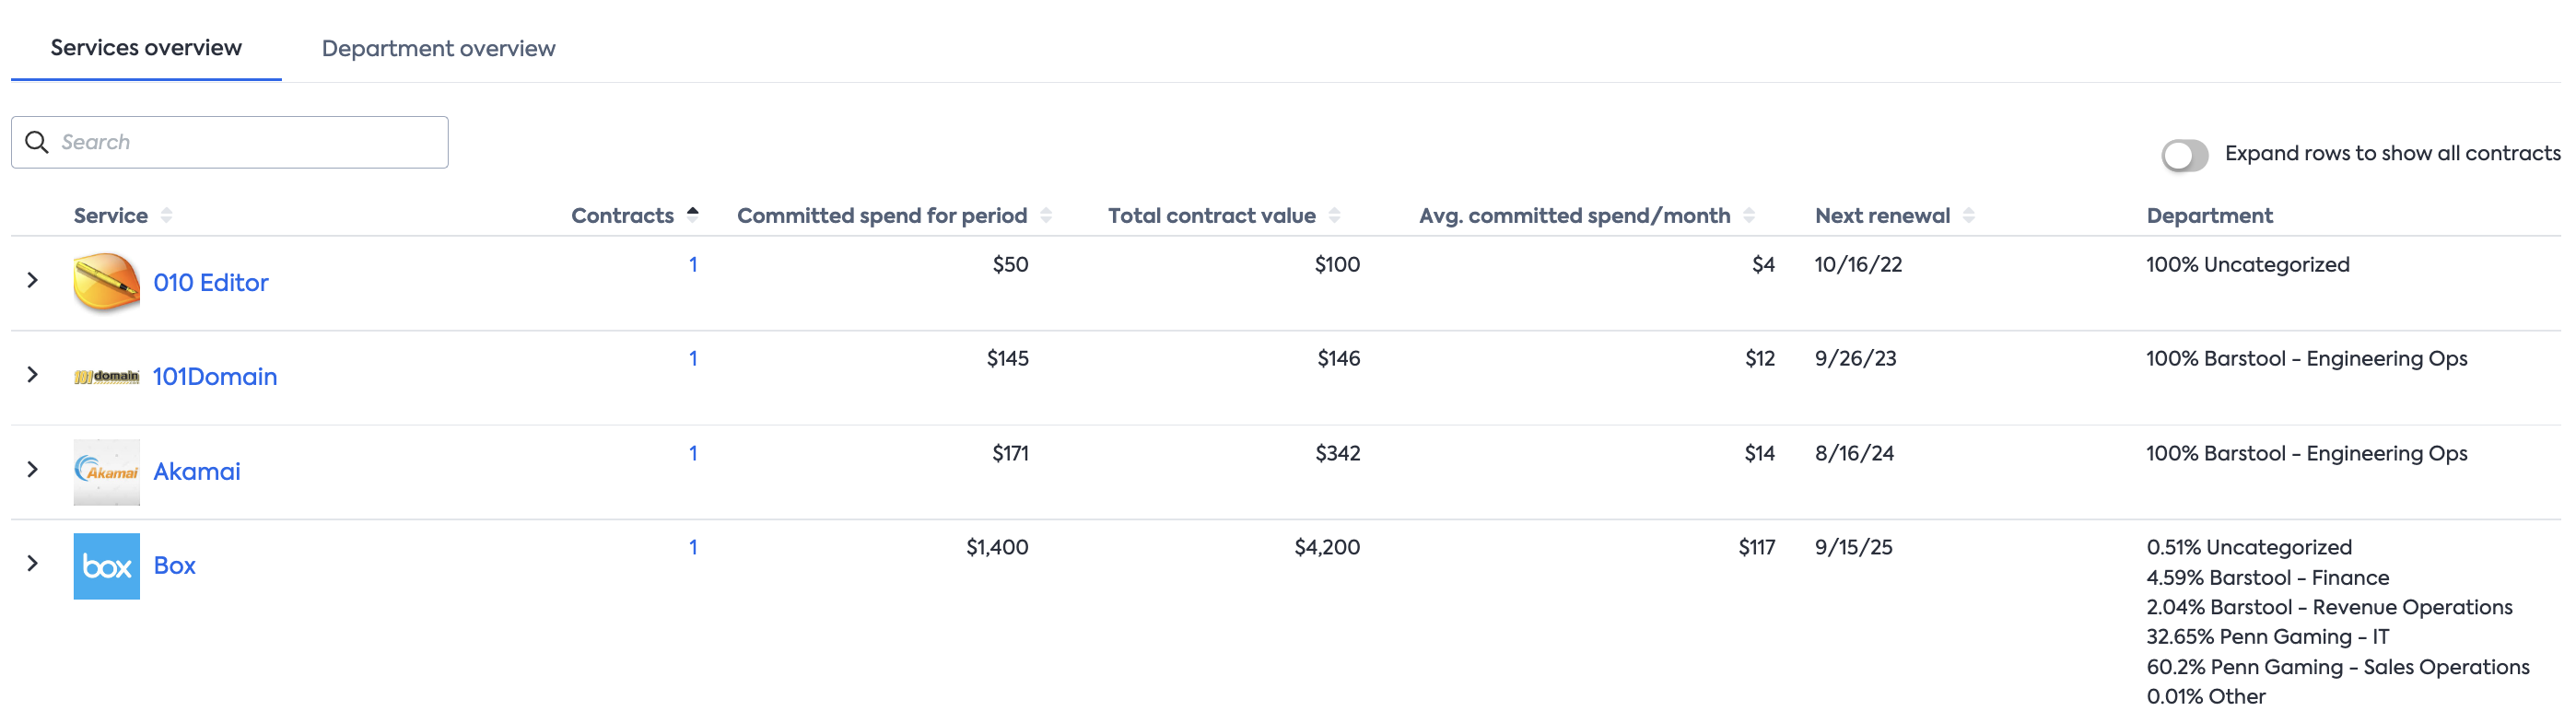Click the 101Domain logo icon
Screen dimensions: 2576x711
coord(106,376)
